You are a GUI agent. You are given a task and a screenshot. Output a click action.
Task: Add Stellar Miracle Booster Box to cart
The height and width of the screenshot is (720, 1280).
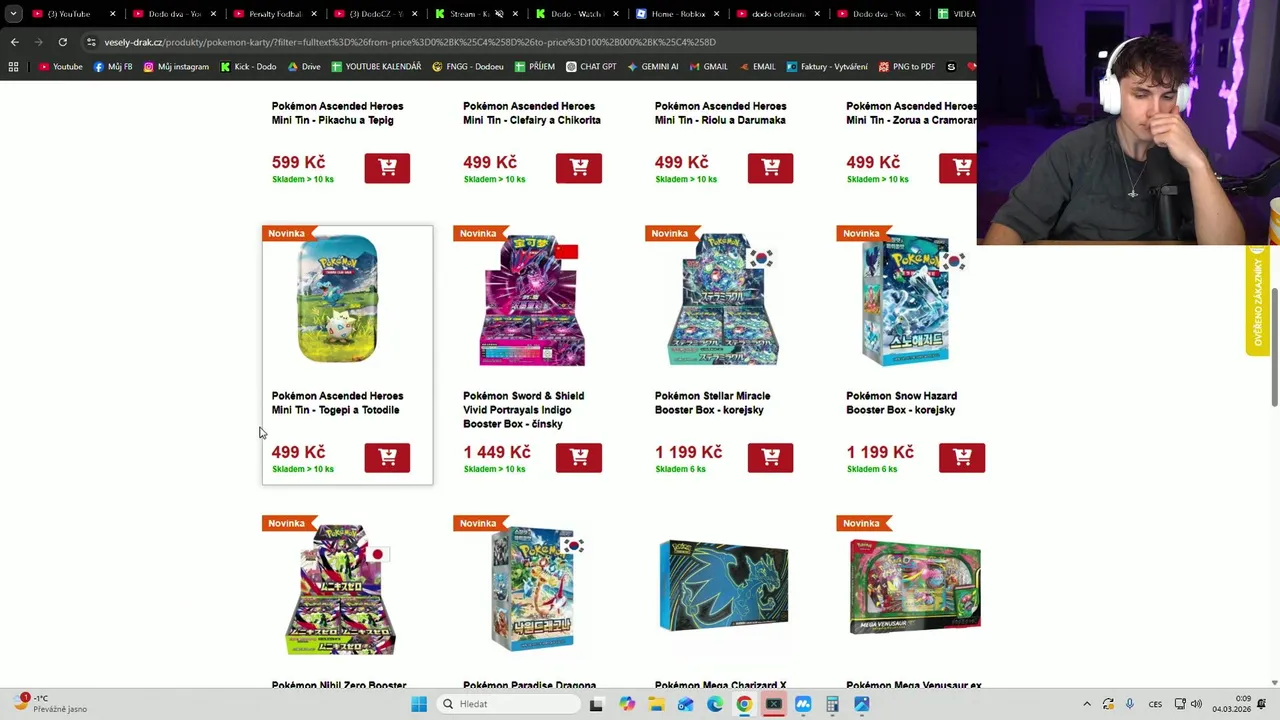770,457
